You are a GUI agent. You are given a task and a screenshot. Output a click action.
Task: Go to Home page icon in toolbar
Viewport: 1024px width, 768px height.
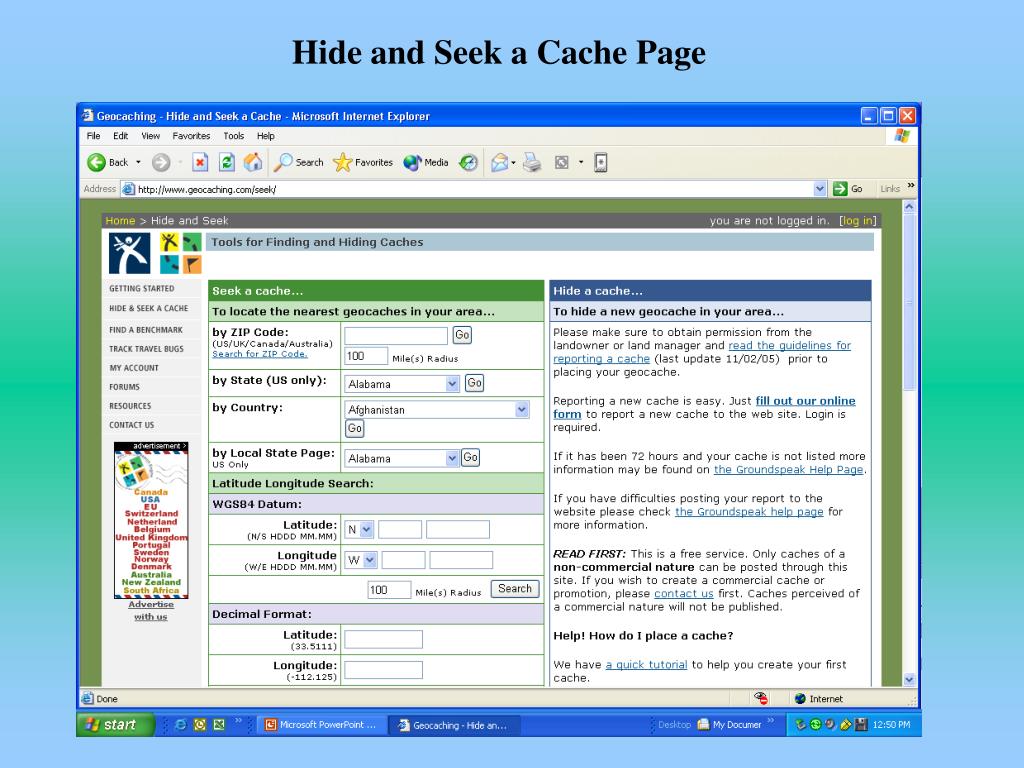pos(253,162)
